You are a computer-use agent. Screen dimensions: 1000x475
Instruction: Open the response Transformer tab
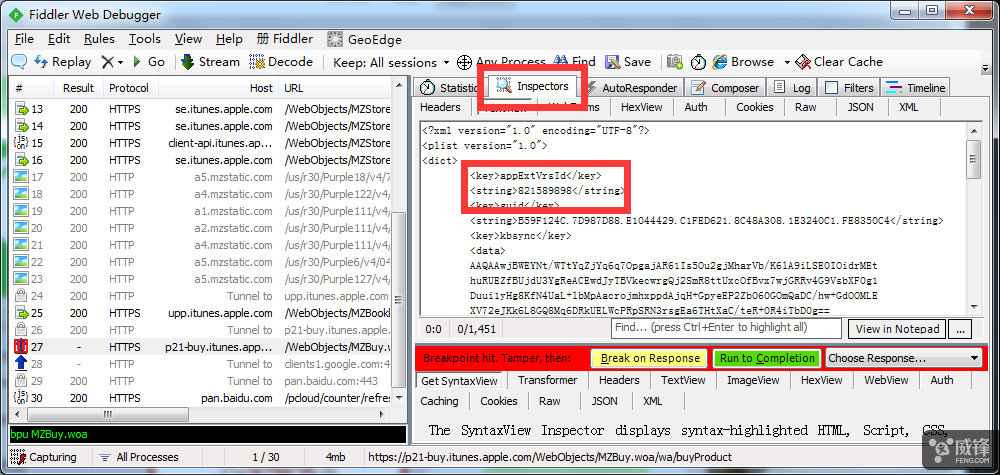click(x=547, y=380)
